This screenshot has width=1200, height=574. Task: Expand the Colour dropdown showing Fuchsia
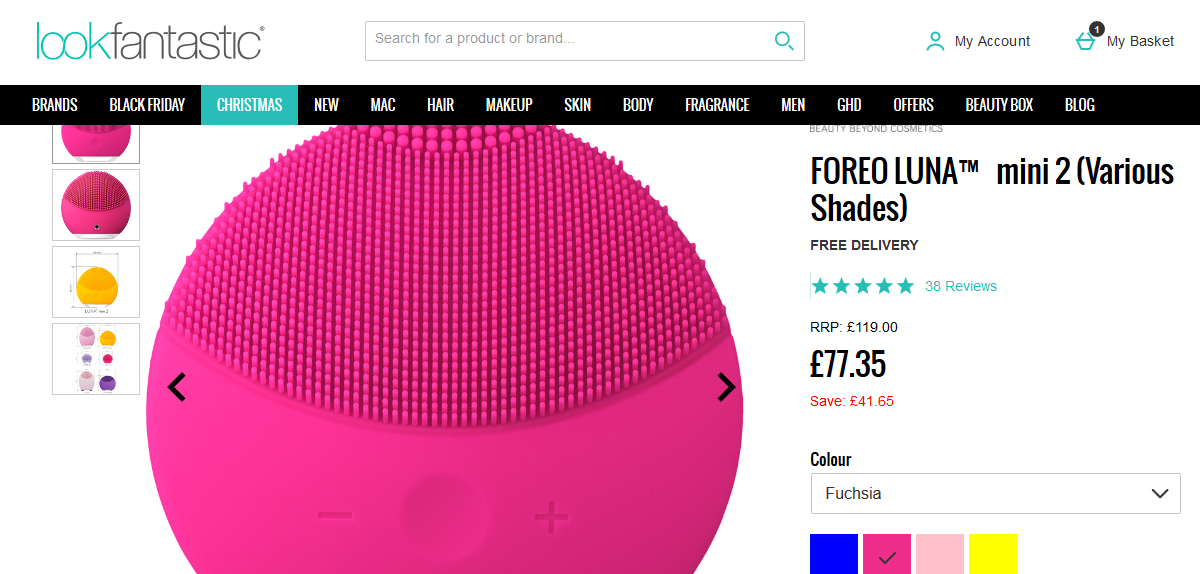[995, 493]
